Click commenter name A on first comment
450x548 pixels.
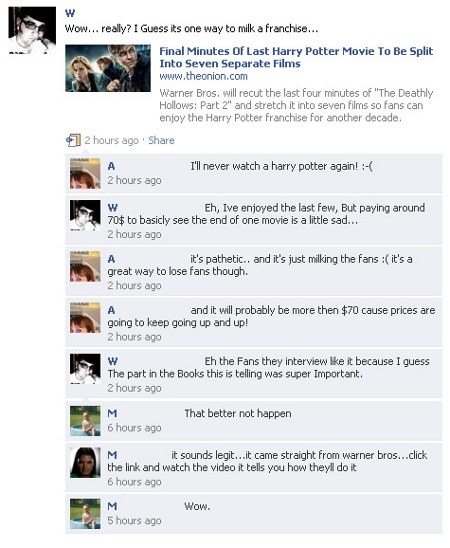(x=111, y=166)
